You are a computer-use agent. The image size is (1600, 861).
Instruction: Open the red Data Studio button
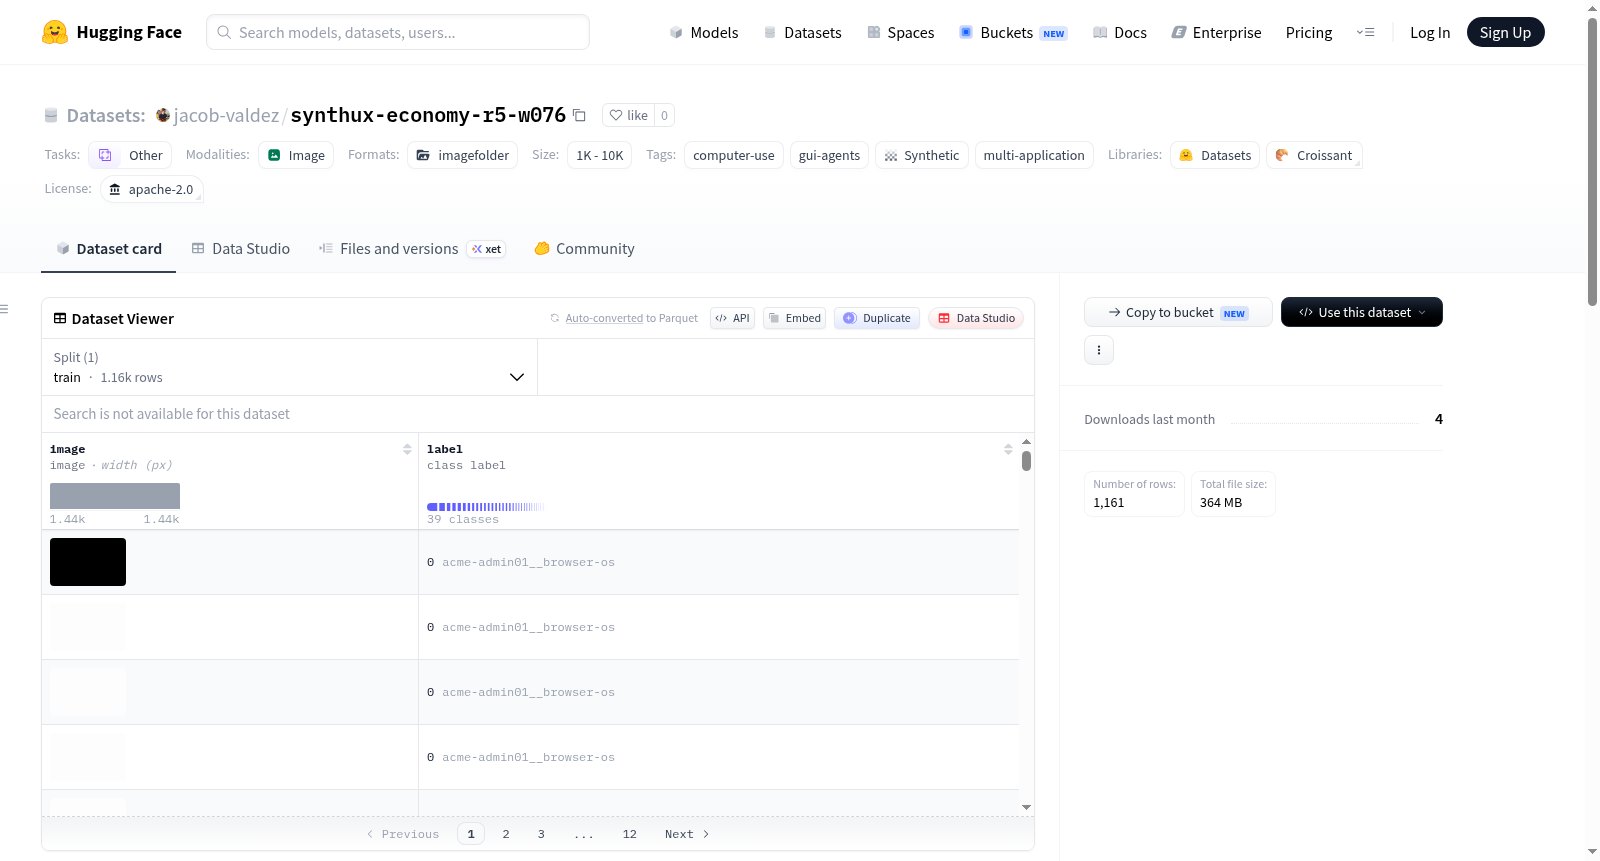pos(976,318)
